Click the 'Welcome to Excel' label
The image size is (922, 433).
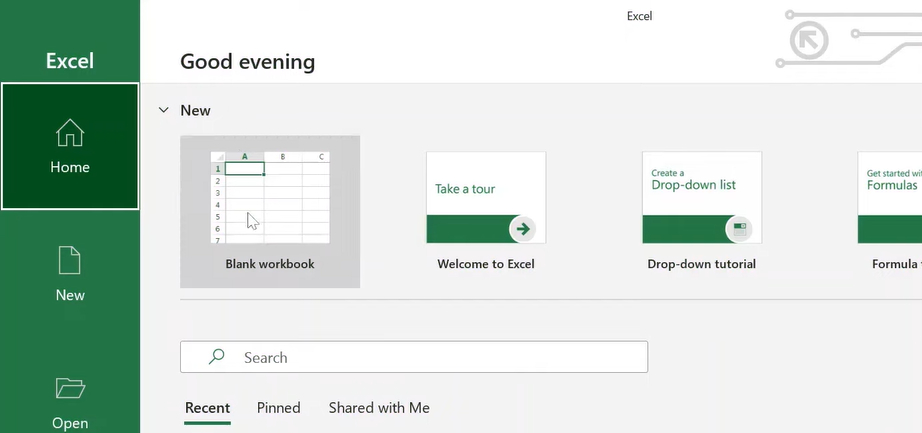tap(486, 264)
